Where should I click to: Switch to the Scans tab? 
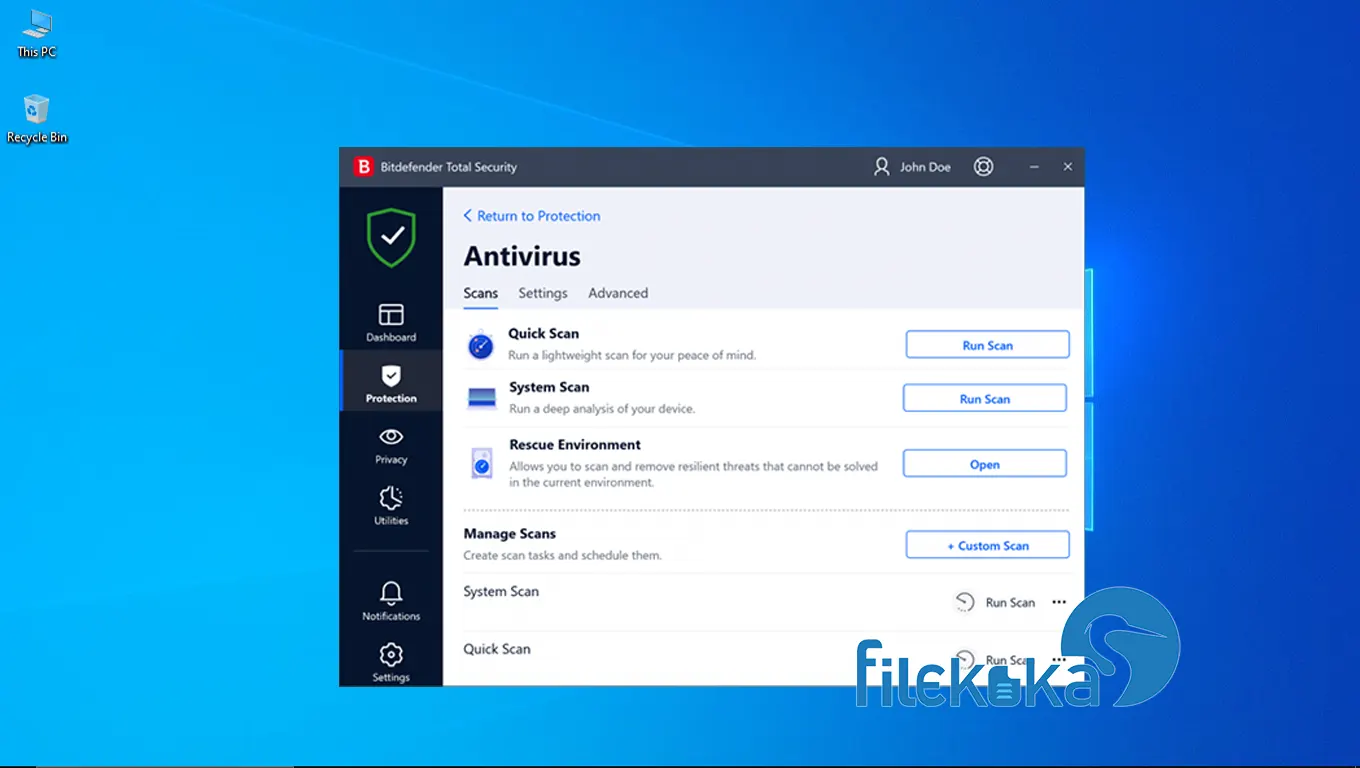pyautogui.click(x=481, y=293)
